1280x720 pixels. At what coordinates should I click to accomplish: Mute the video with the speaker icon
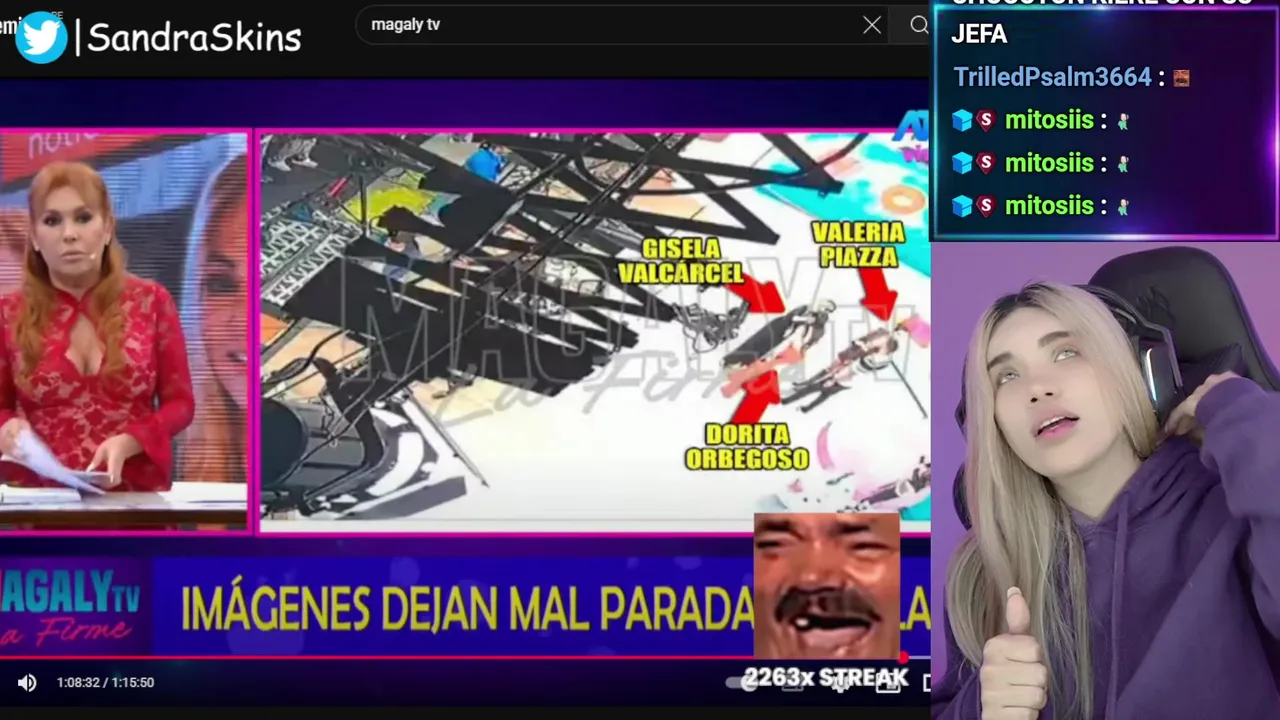(x=27, y=682)
